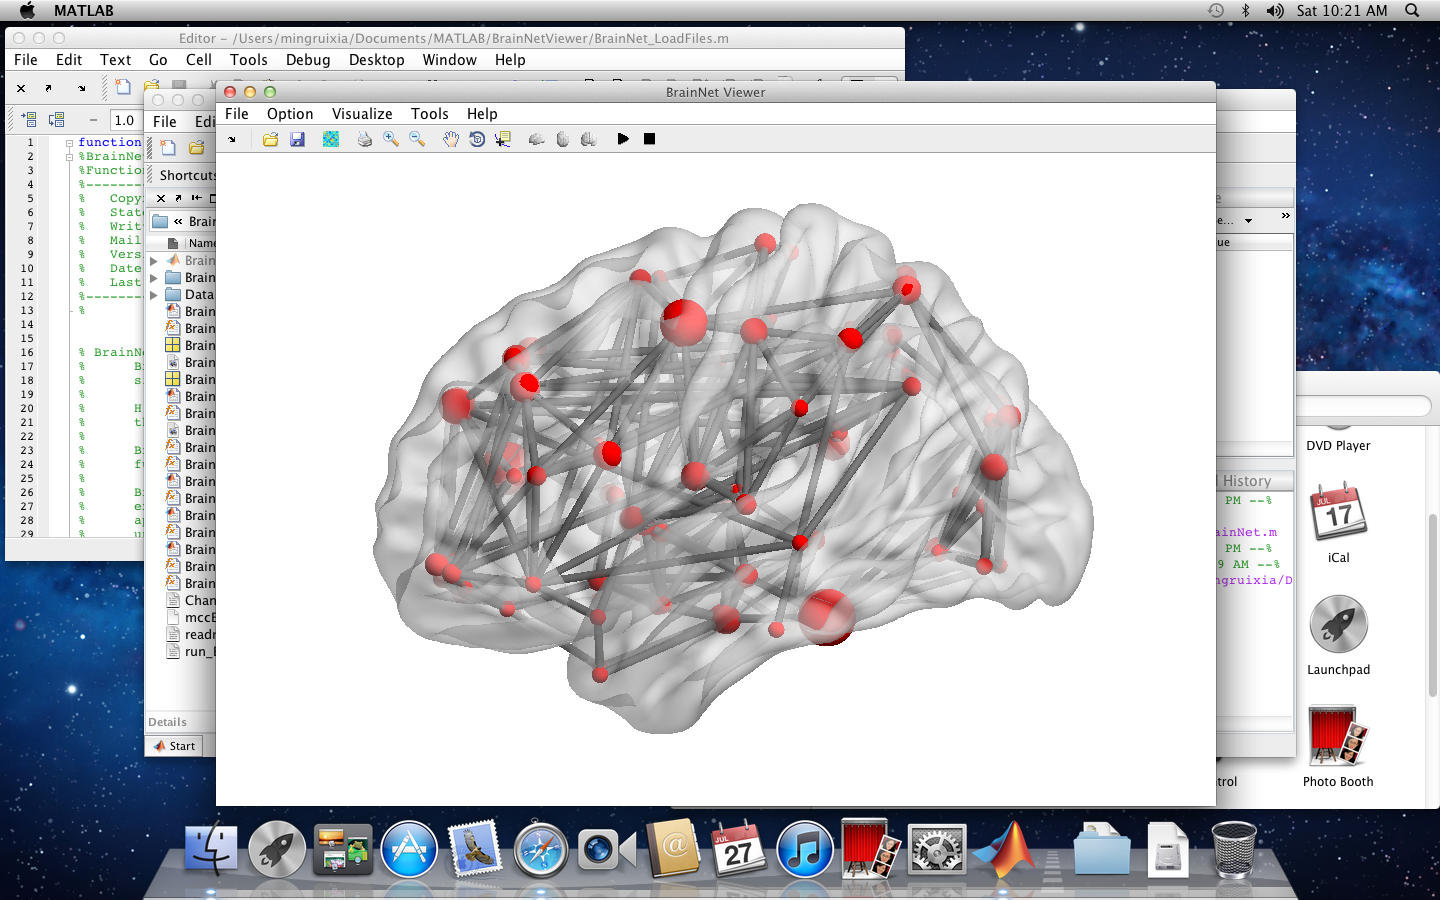The width and height of the screenshot is (1440, 900).
Task: Select the Data Cursor tool
Action: point(503,139)
